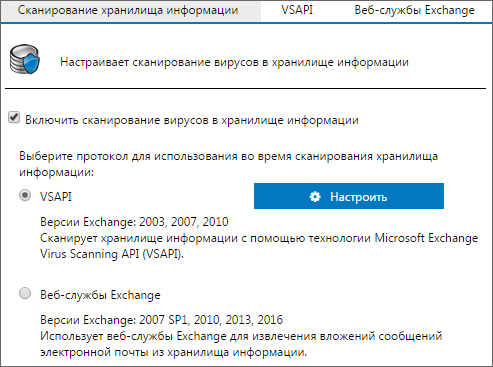This screenshot has width=493, height=367.
Task: Click the gear icon inside Настроить button
Action: [315, 197]
